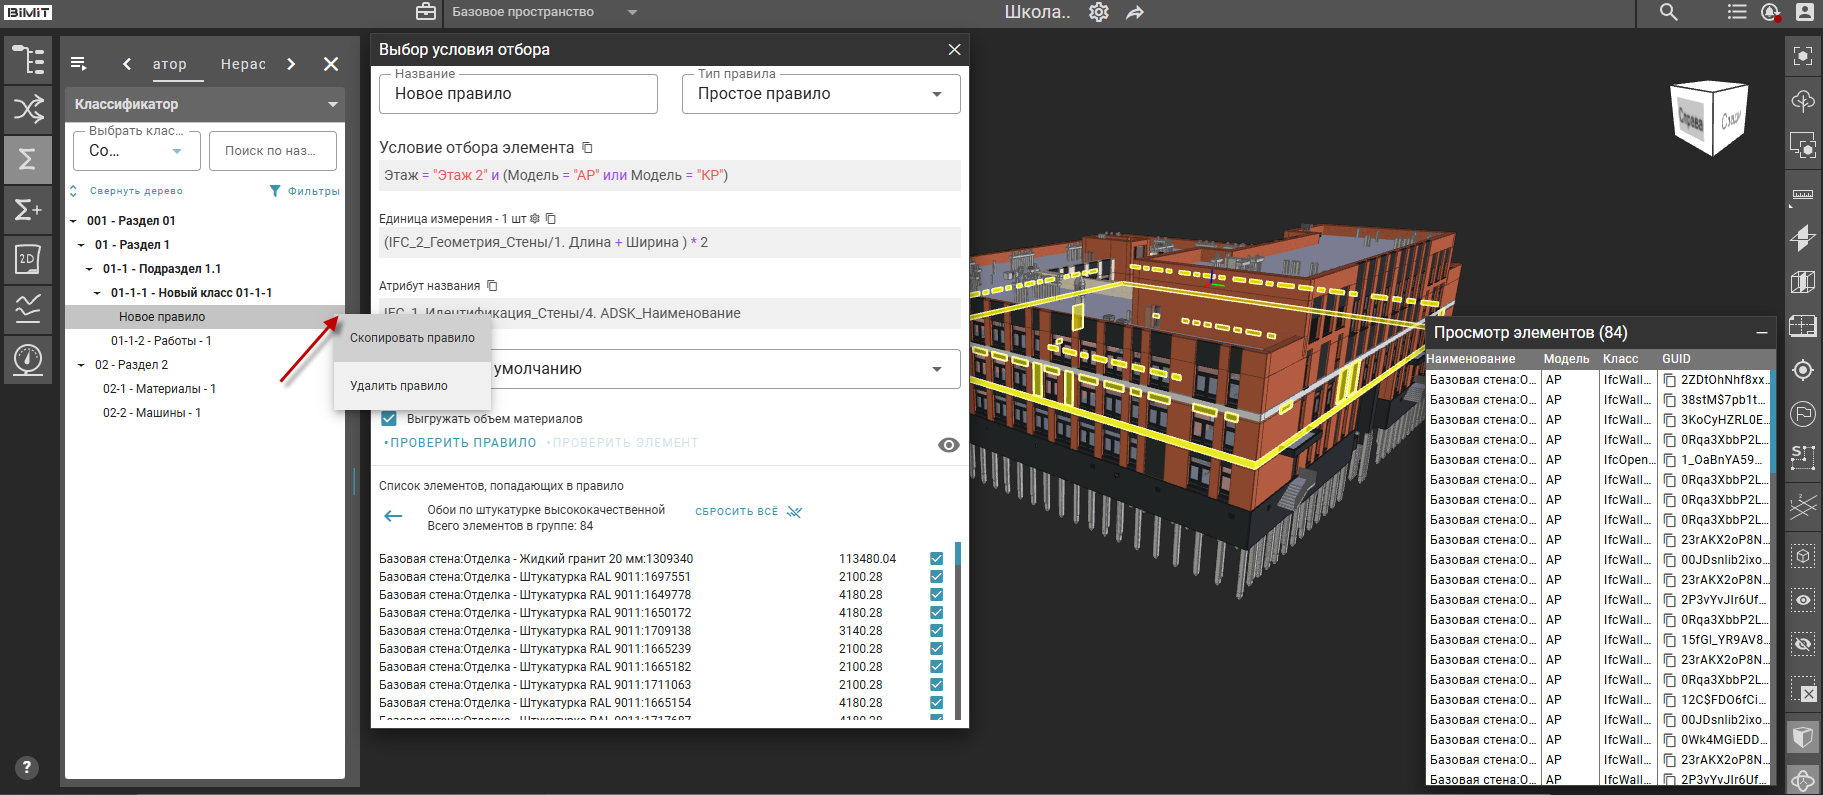
Task: Click the 3D view orientation cube
Action: 1709,119
